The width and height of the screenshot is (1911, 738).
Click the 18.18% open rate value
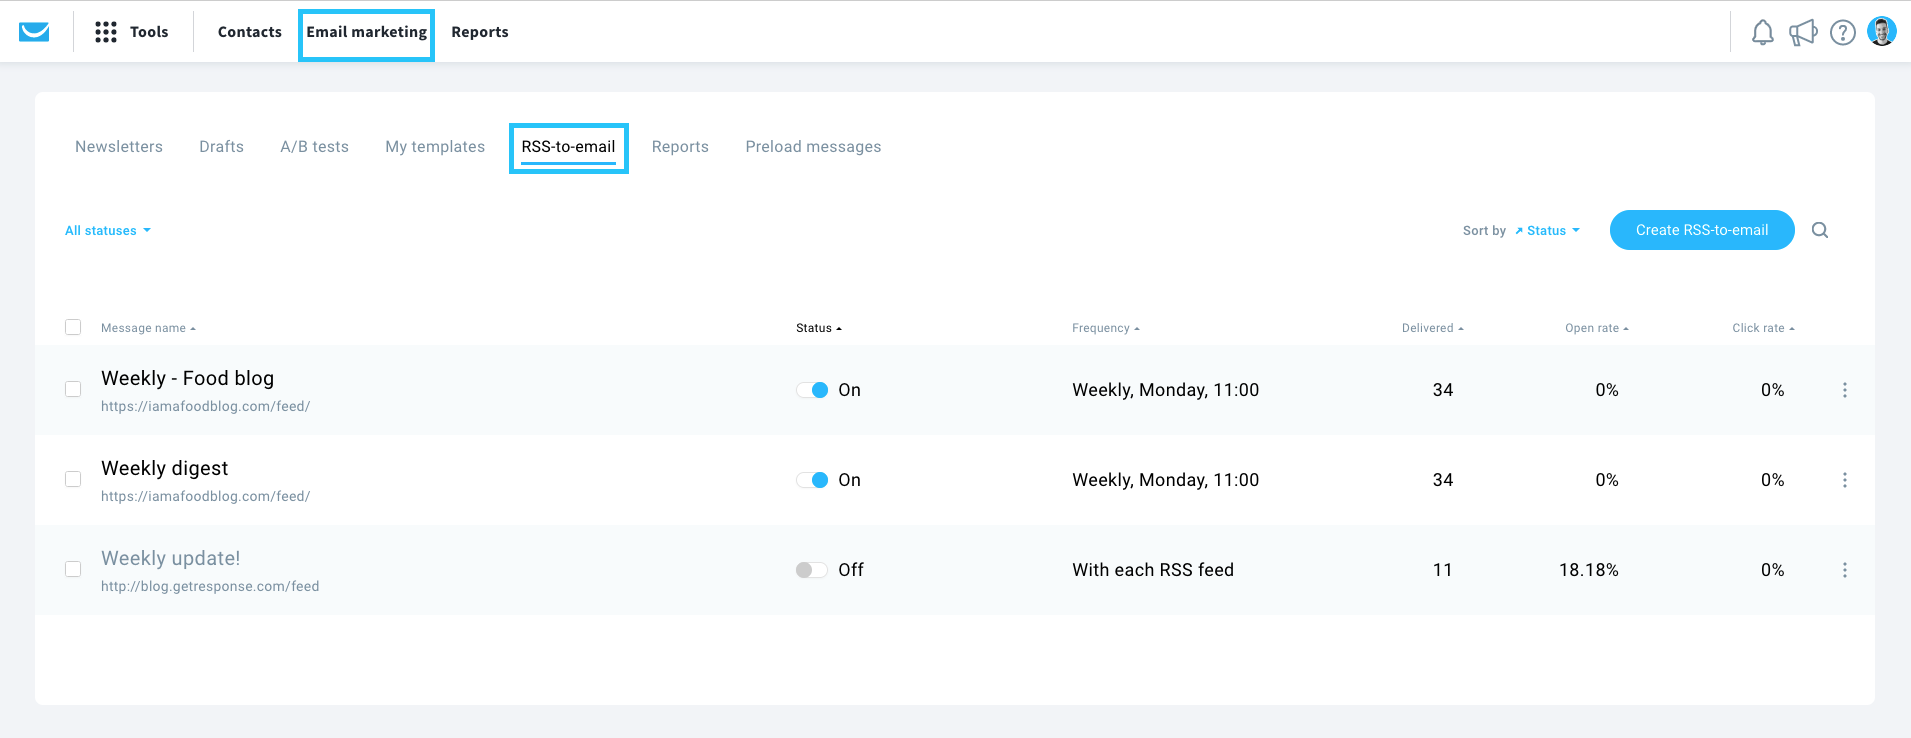pyautogui.click(x=1588, y=570)
